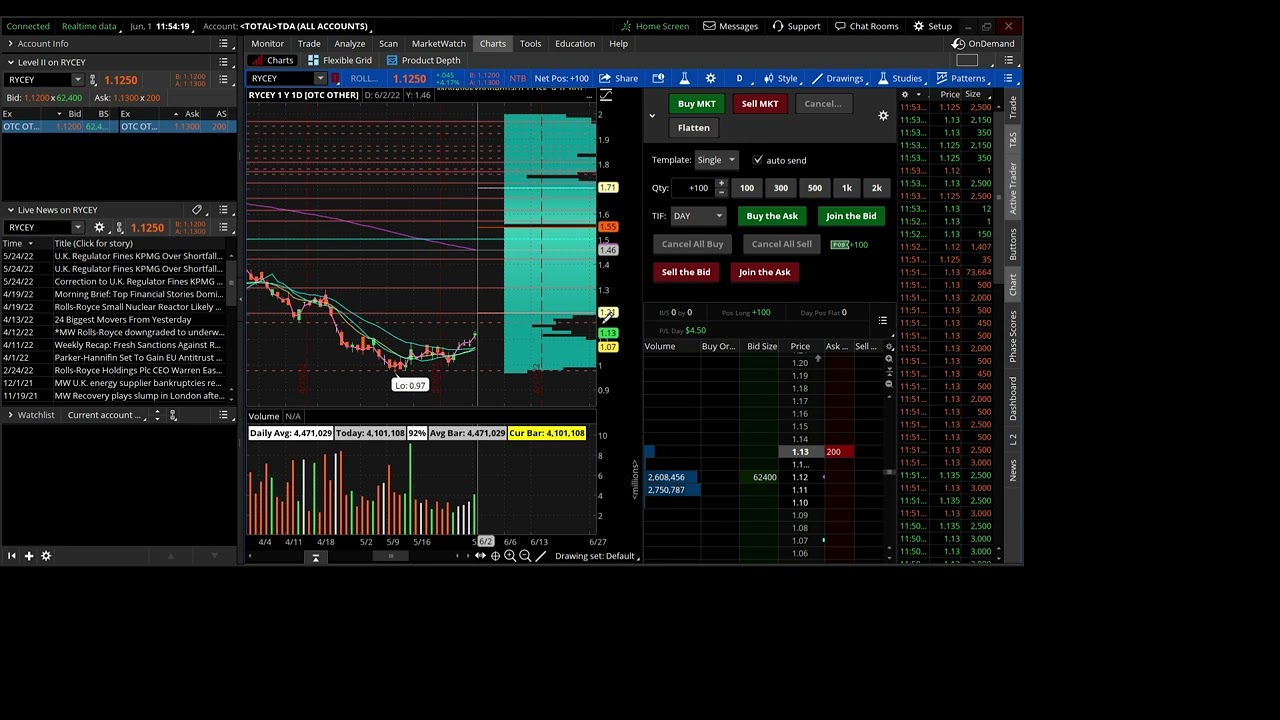Open the chart symbol RYCEY dropdown

[320, 78]
